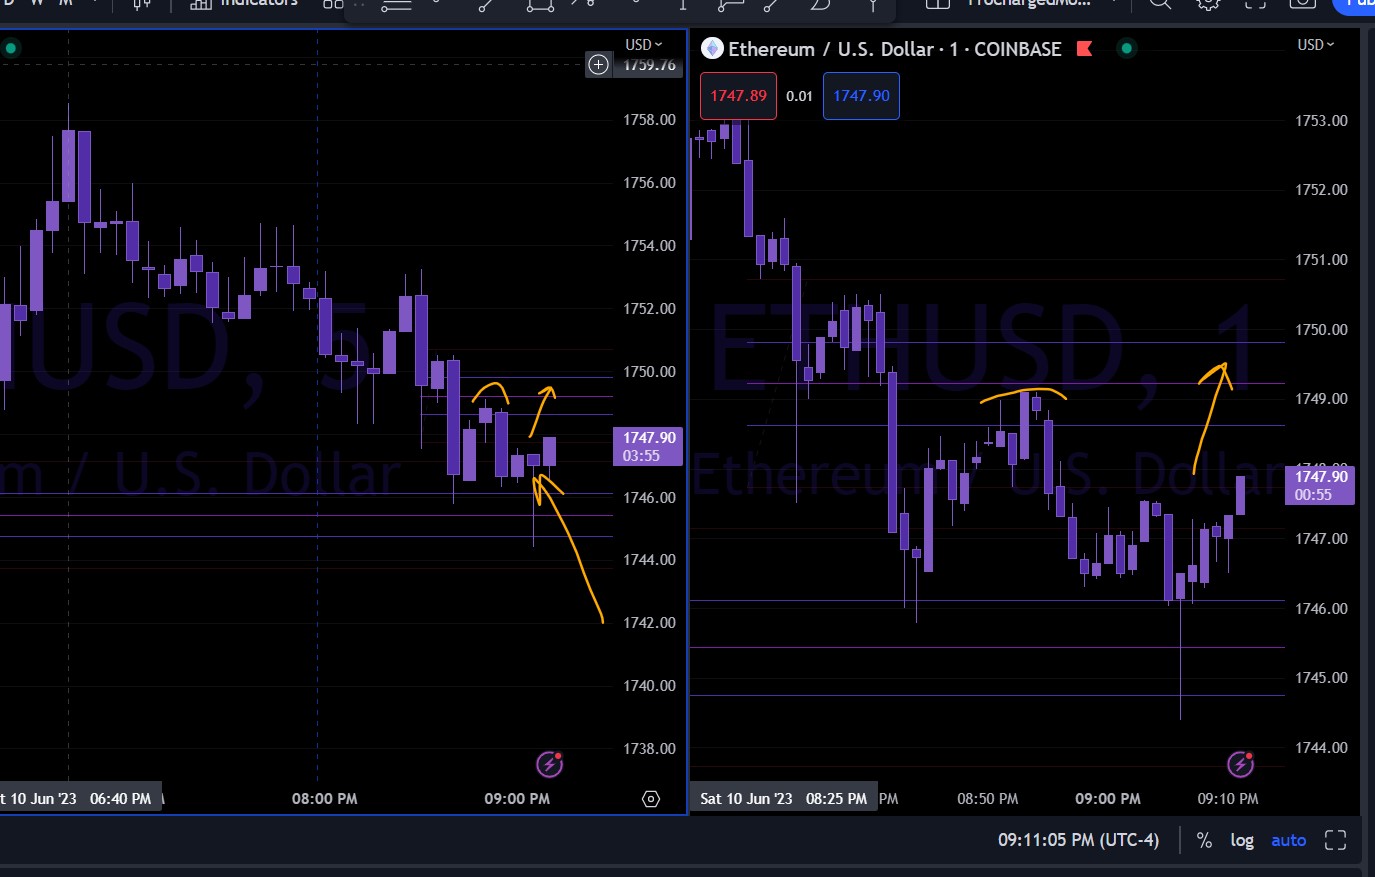Click the green market status dot beside the flag

[x=1127, y=48]
